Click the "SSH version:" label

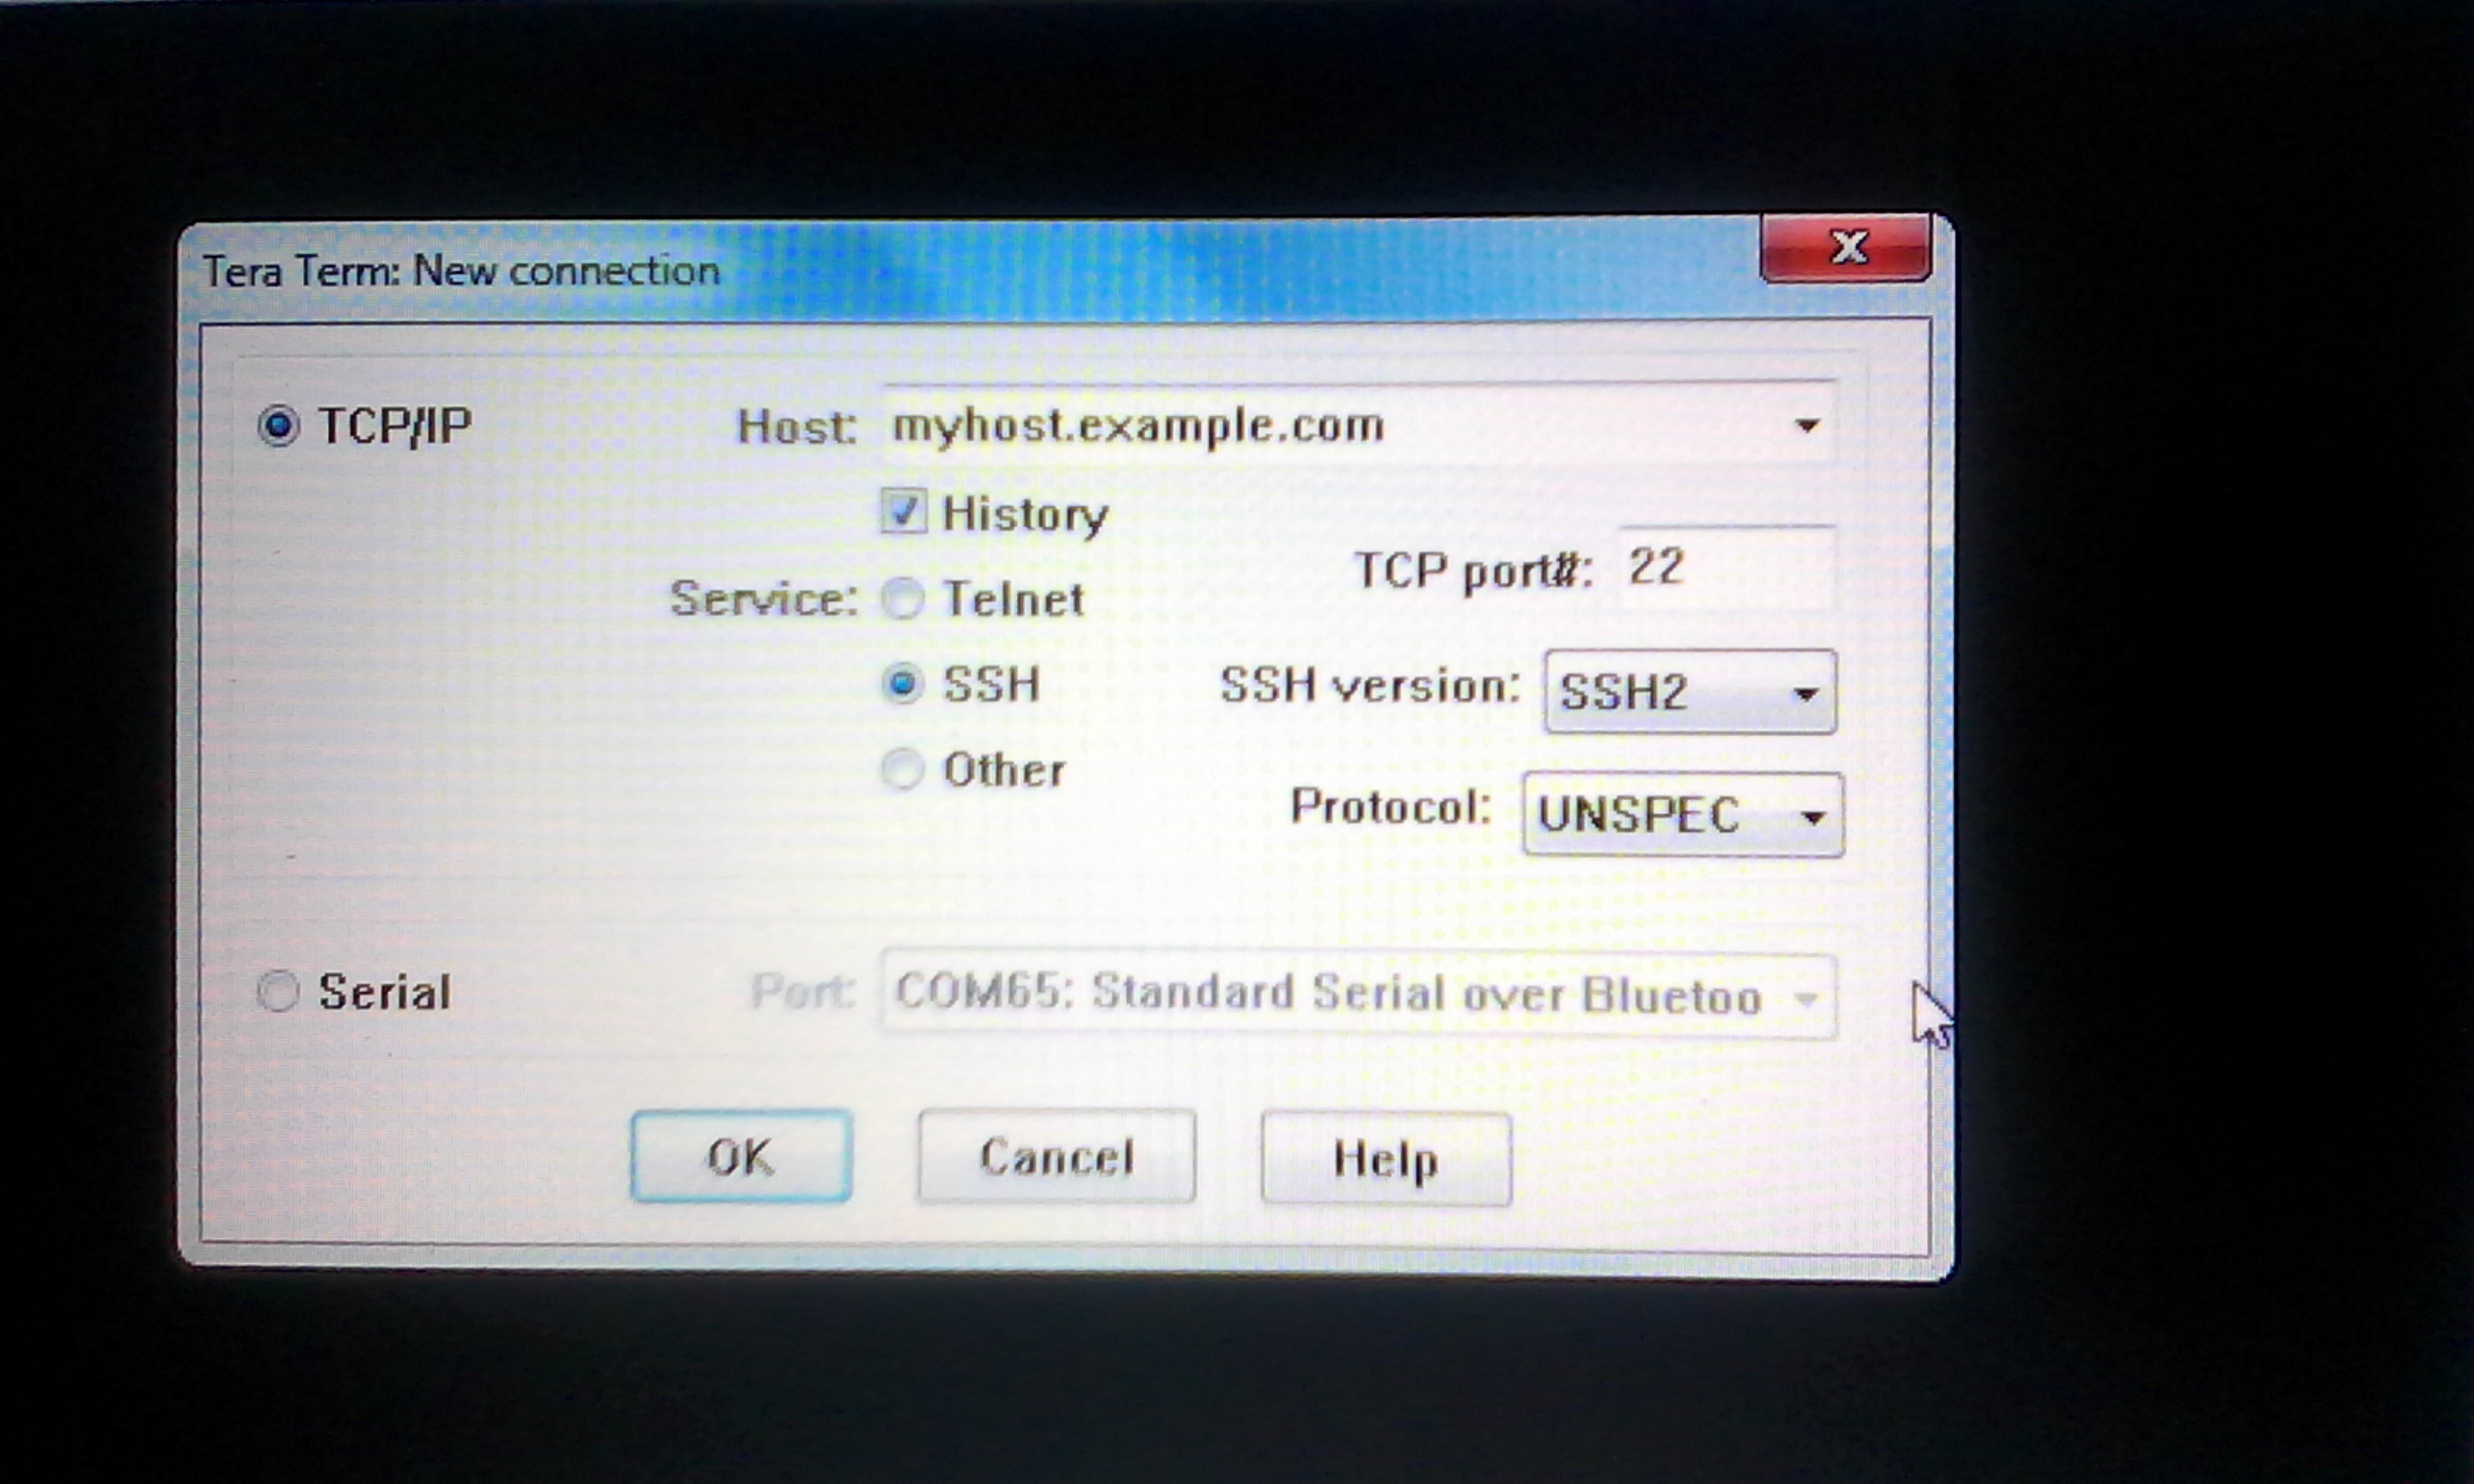(x=1370, y=686)
